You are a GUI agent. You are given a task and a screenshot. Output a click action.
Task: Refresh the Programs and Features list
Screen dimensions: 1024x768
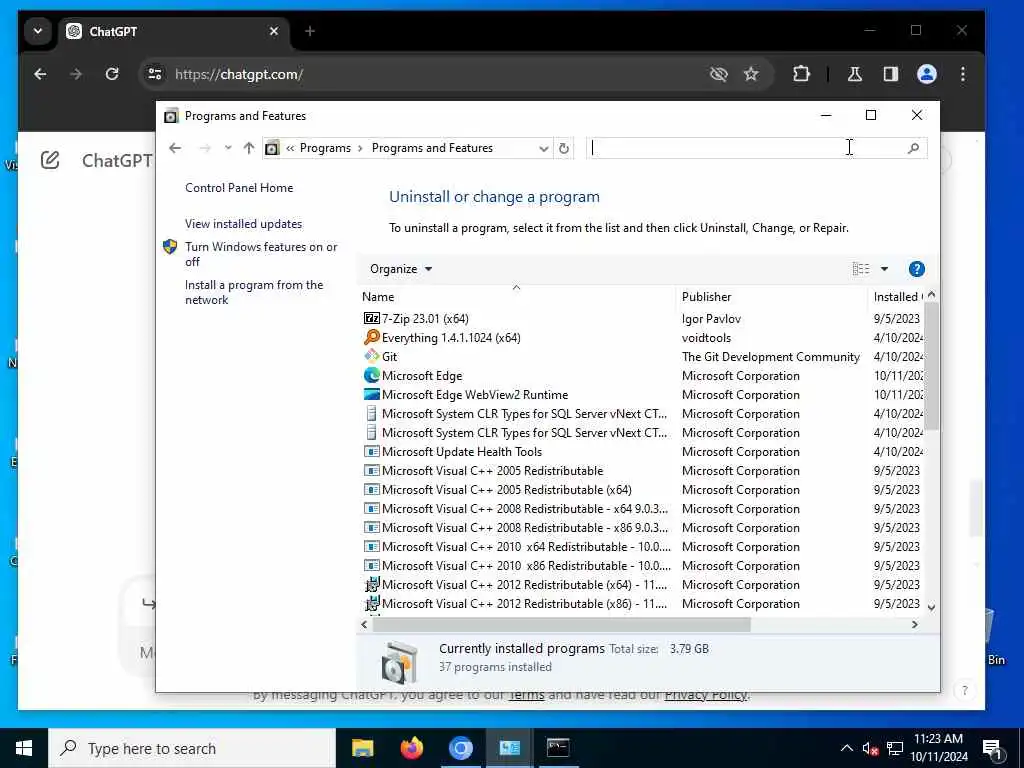coord(564,148)
